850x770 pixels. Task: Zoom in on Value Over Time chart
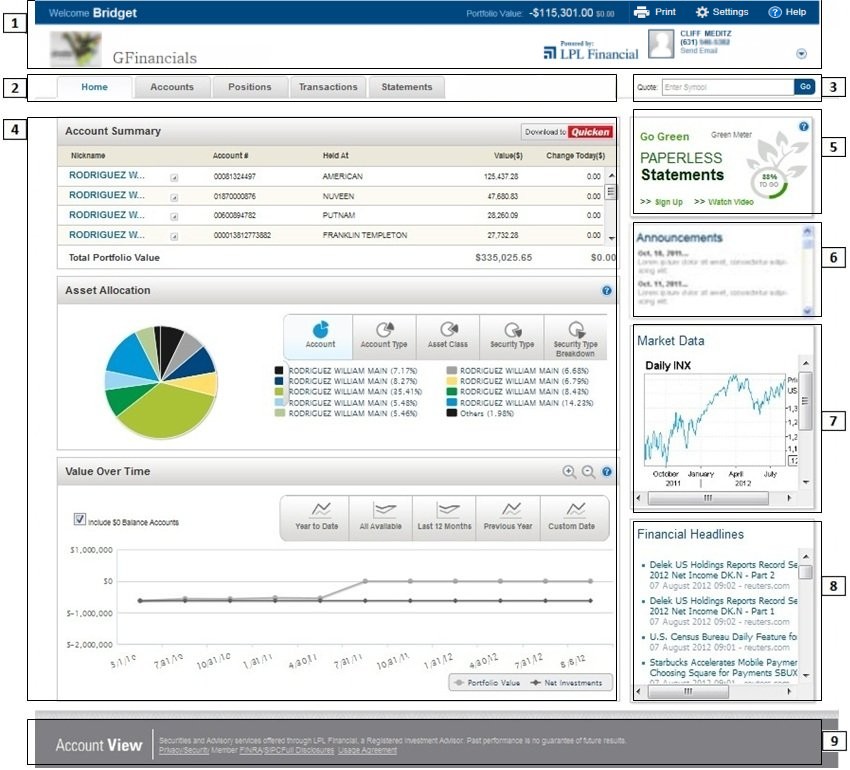pyautogui.click(x=569, y=471)
